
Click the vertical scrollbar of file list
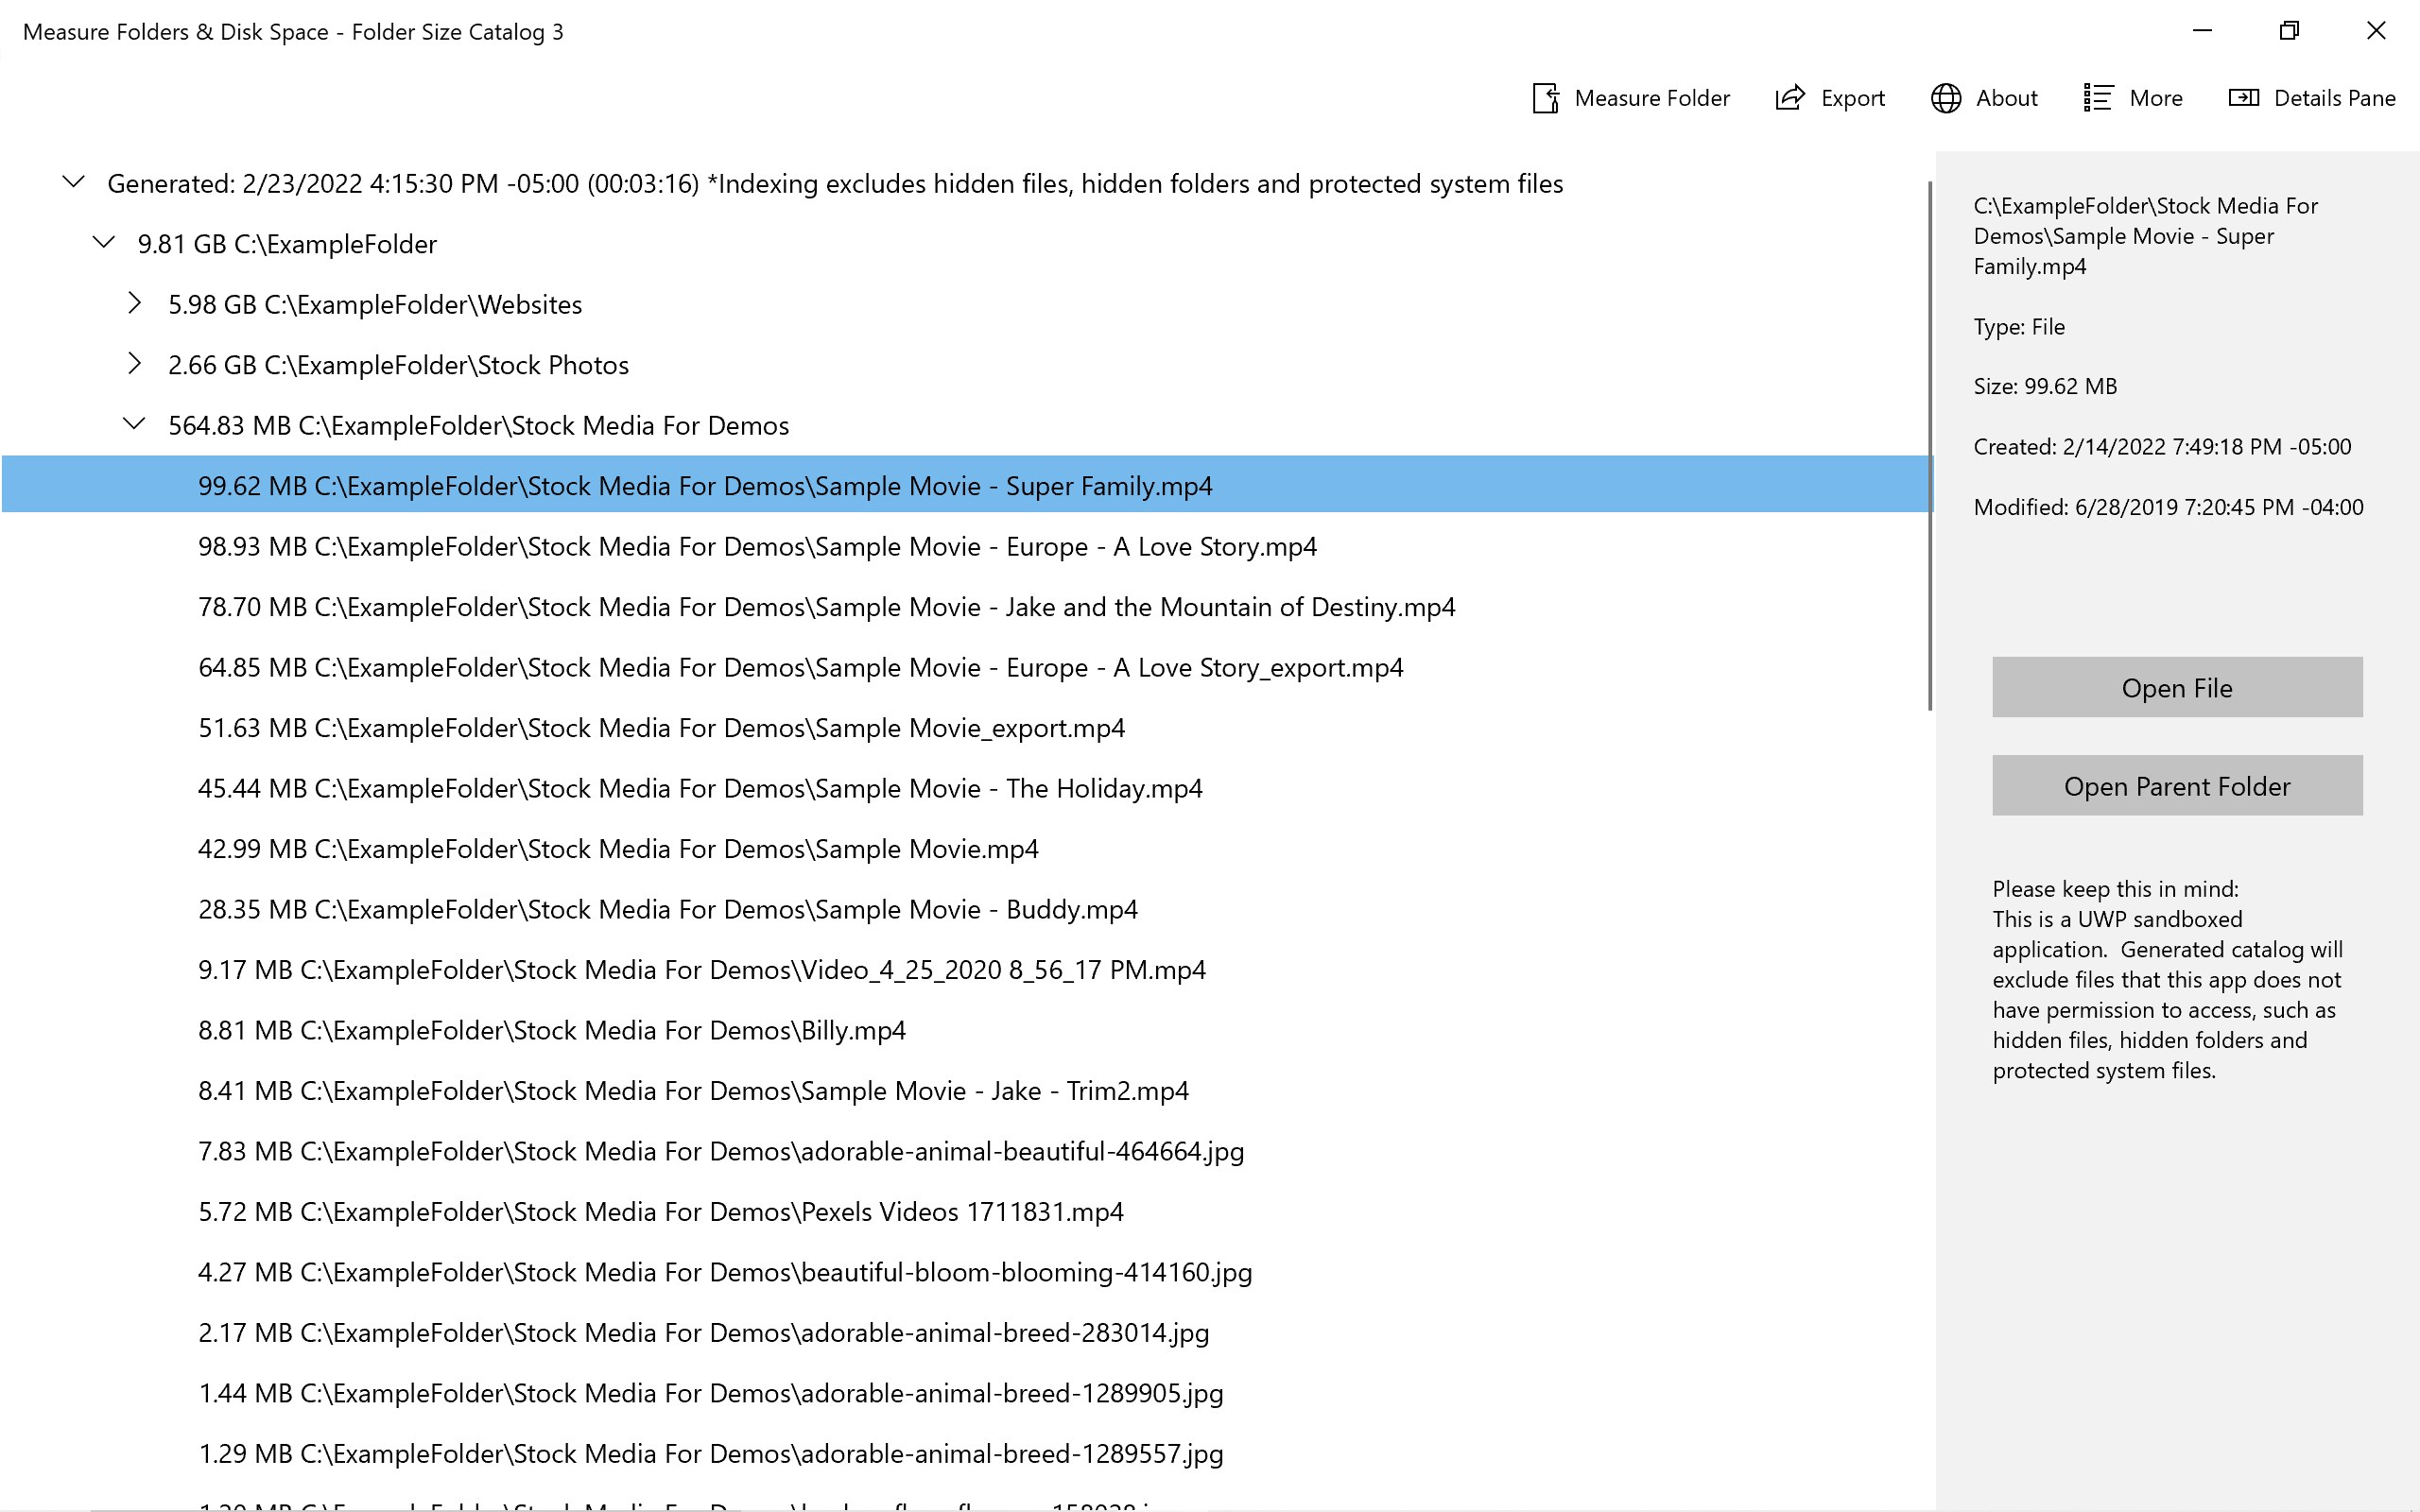pyautogui.click(x=1929, y=445)
